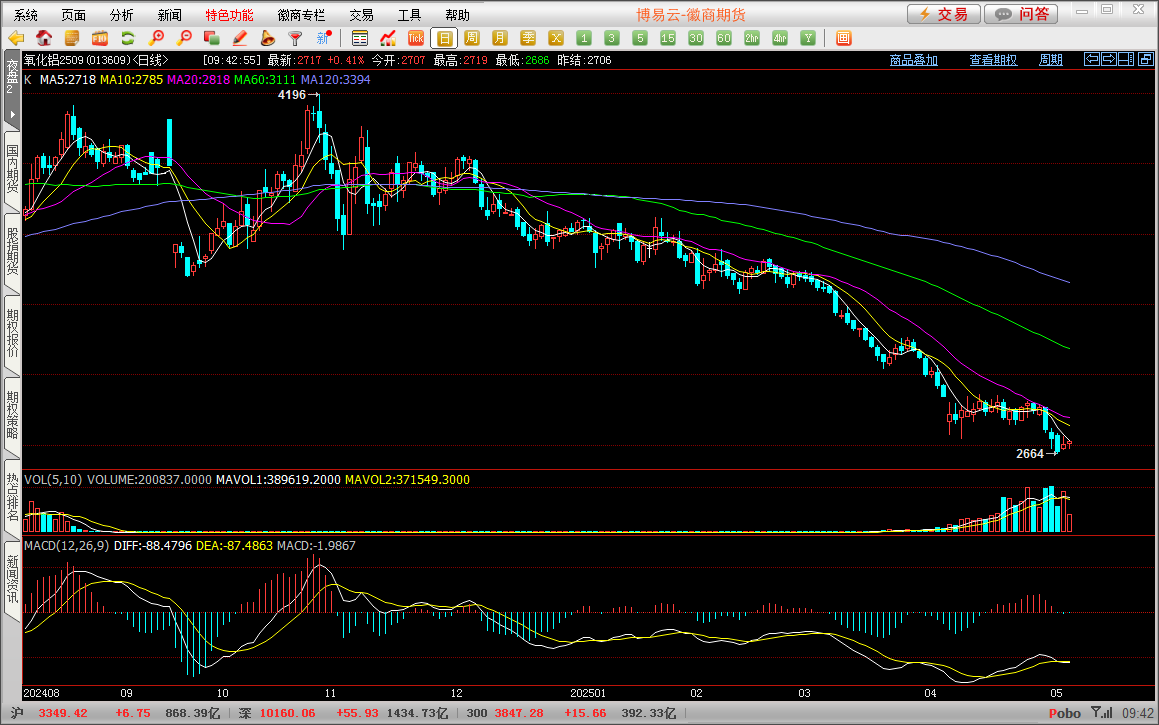Image resolution: width=1159 pixels, height=725 pixels.
Task: Click the 问答 chat button
Action: [1022, 14]
